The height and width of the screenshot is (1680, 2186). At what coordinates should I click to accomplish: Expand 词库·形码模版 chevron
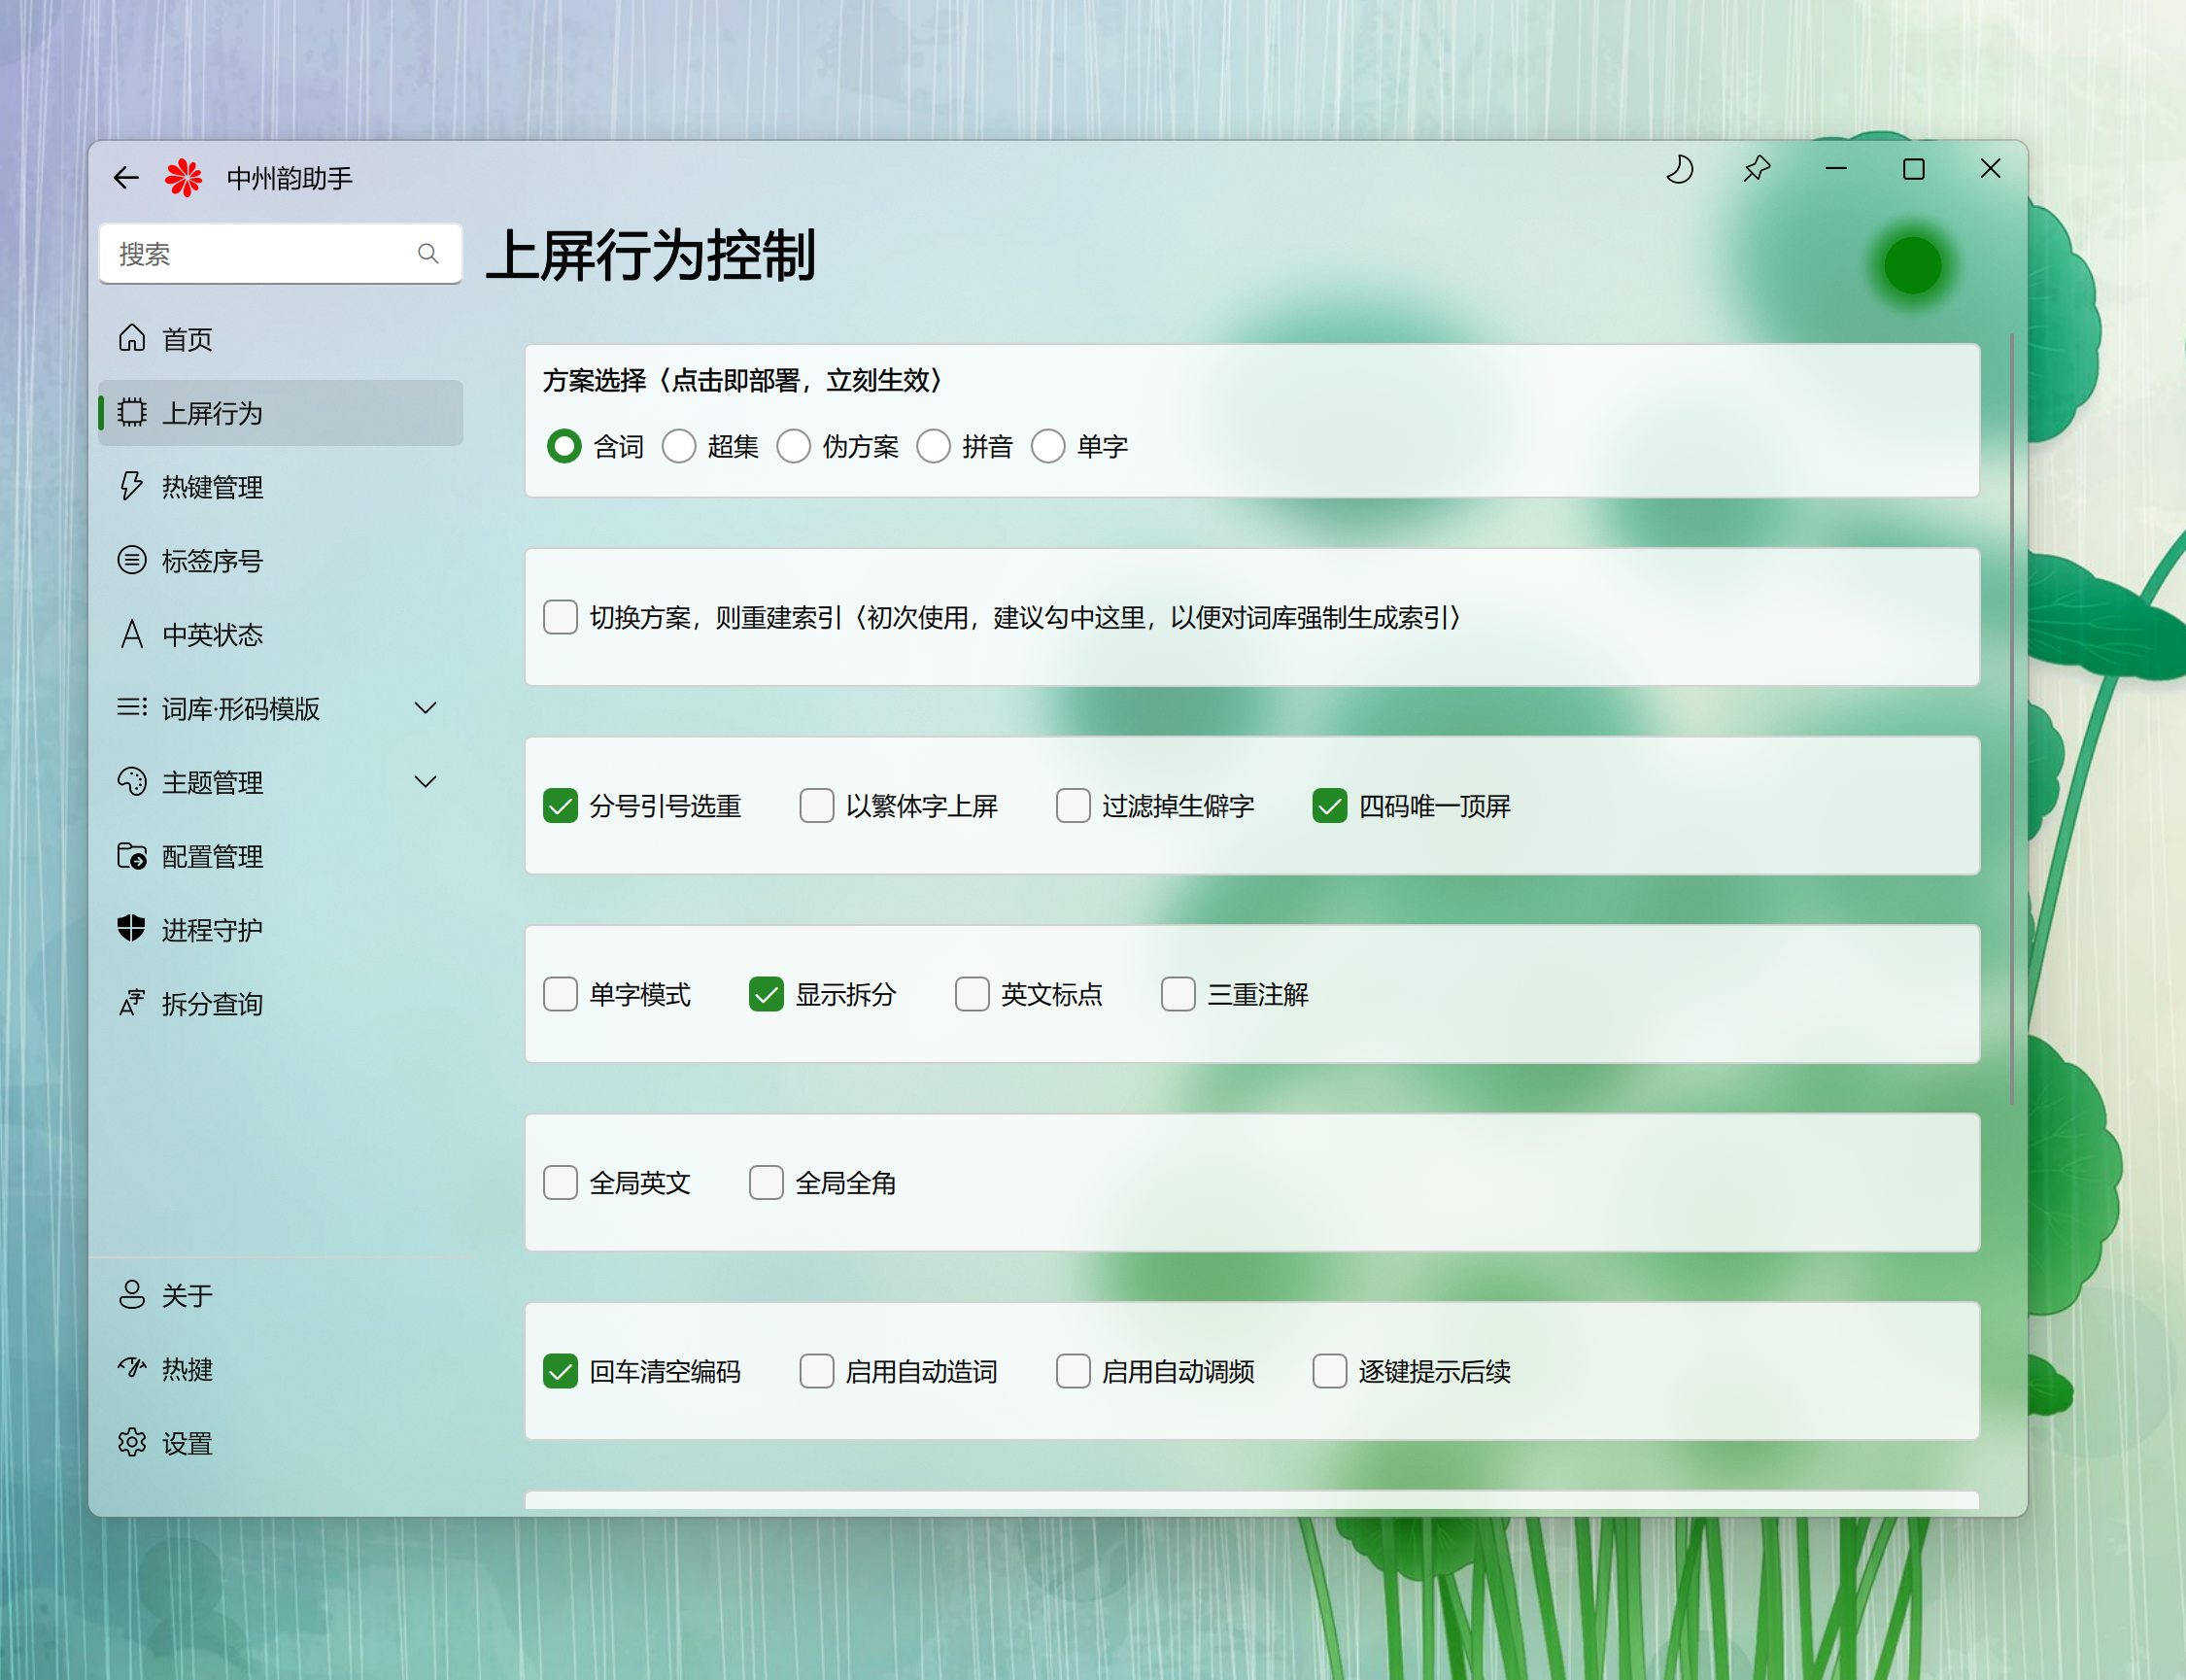tap(425, 708)
